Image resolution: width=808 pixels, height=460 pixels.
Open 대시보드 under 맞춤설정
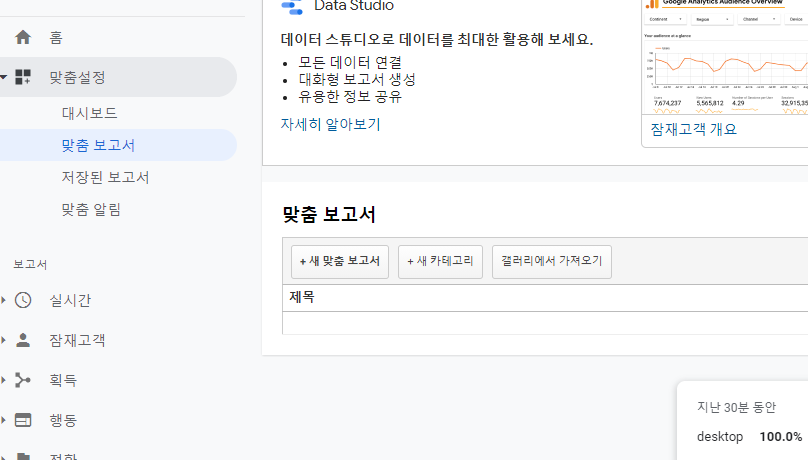click(90, 113)
